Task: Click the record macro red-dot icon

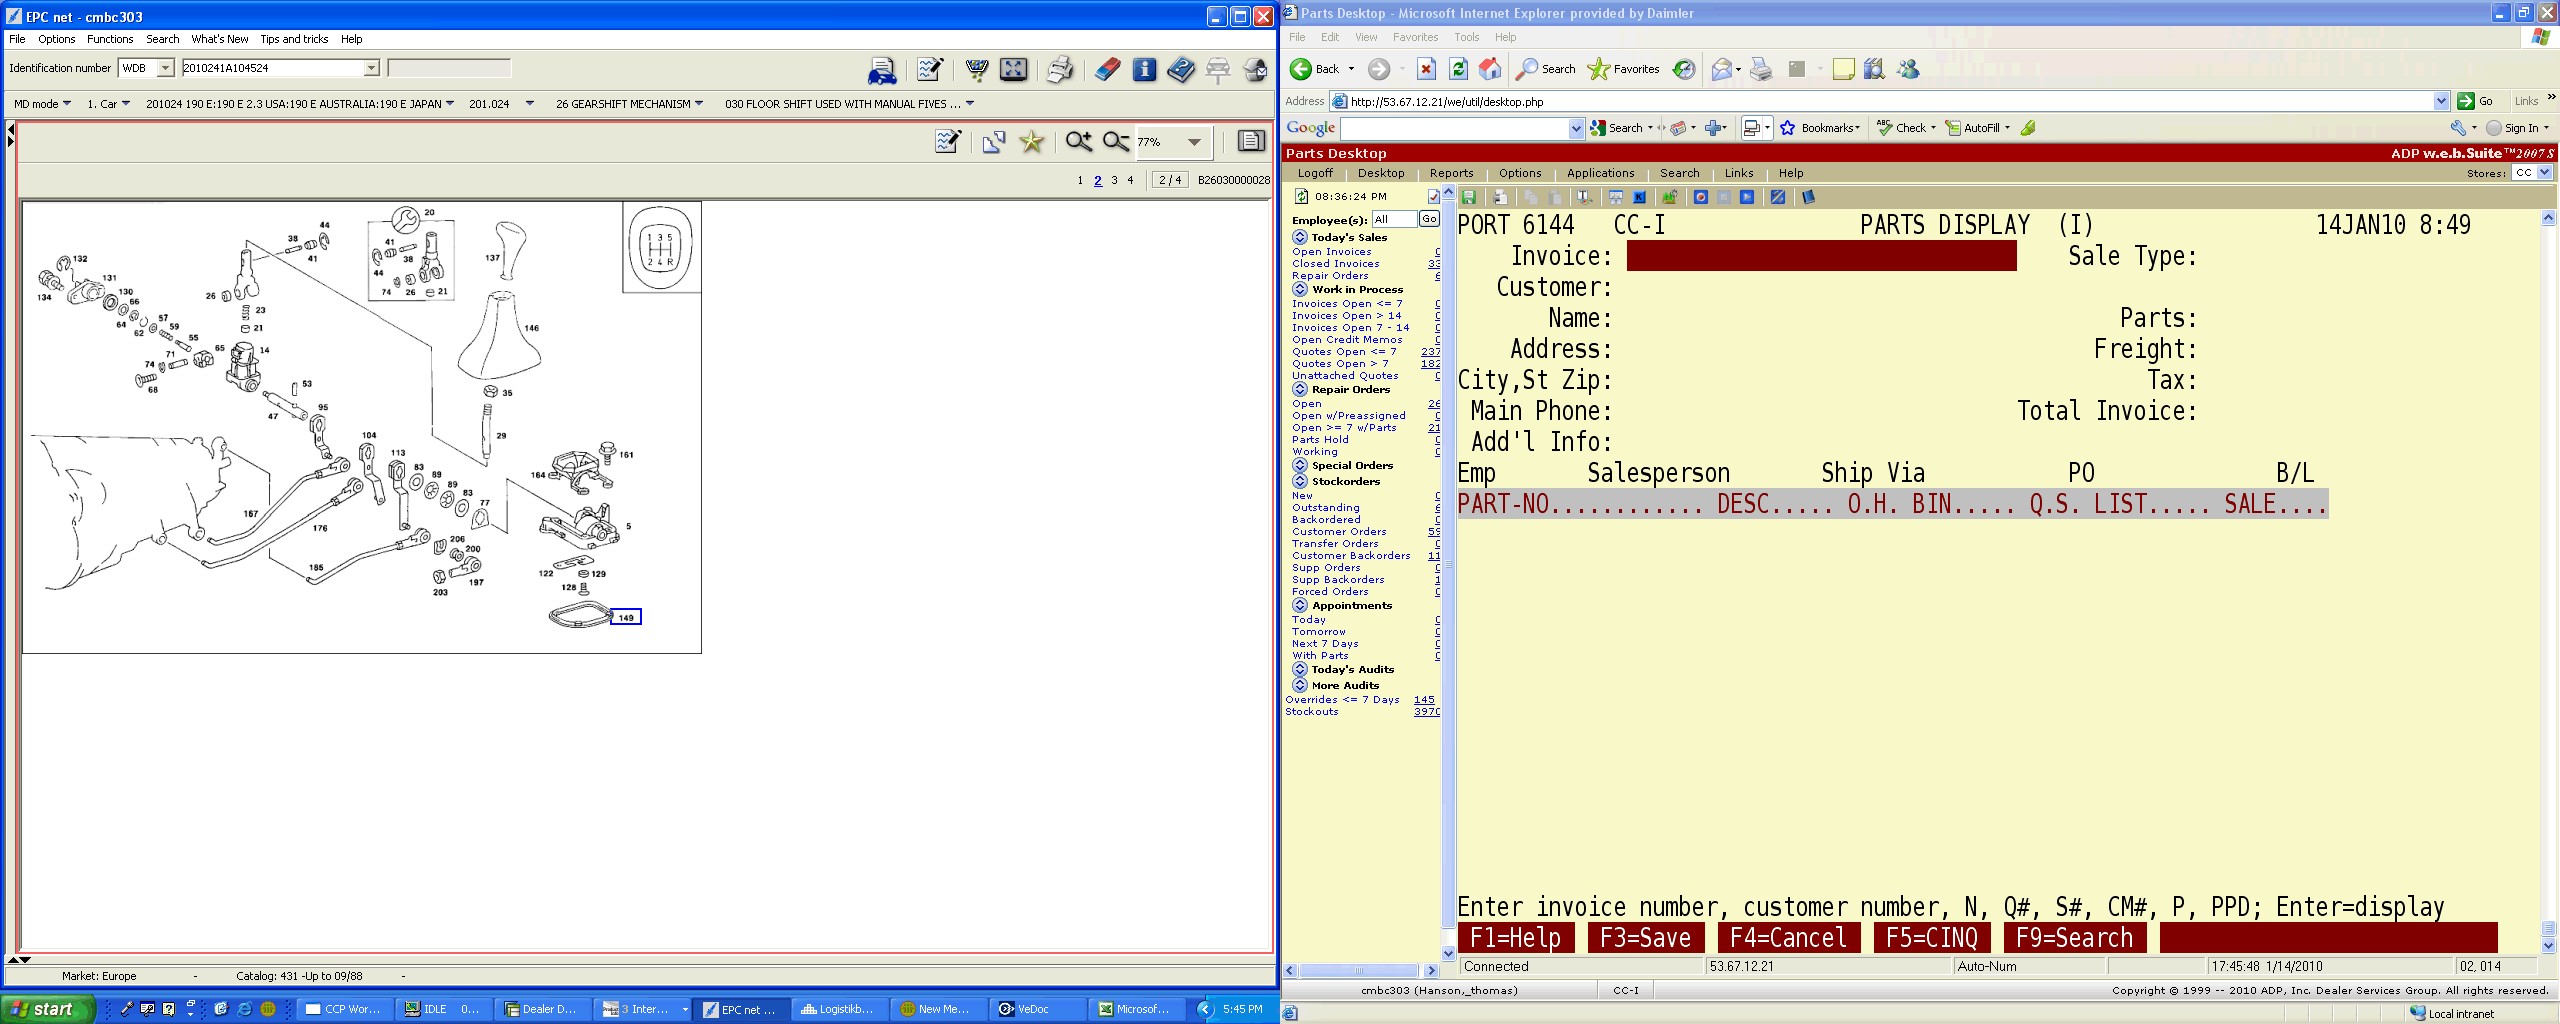Action: (x=1700, y=197)
